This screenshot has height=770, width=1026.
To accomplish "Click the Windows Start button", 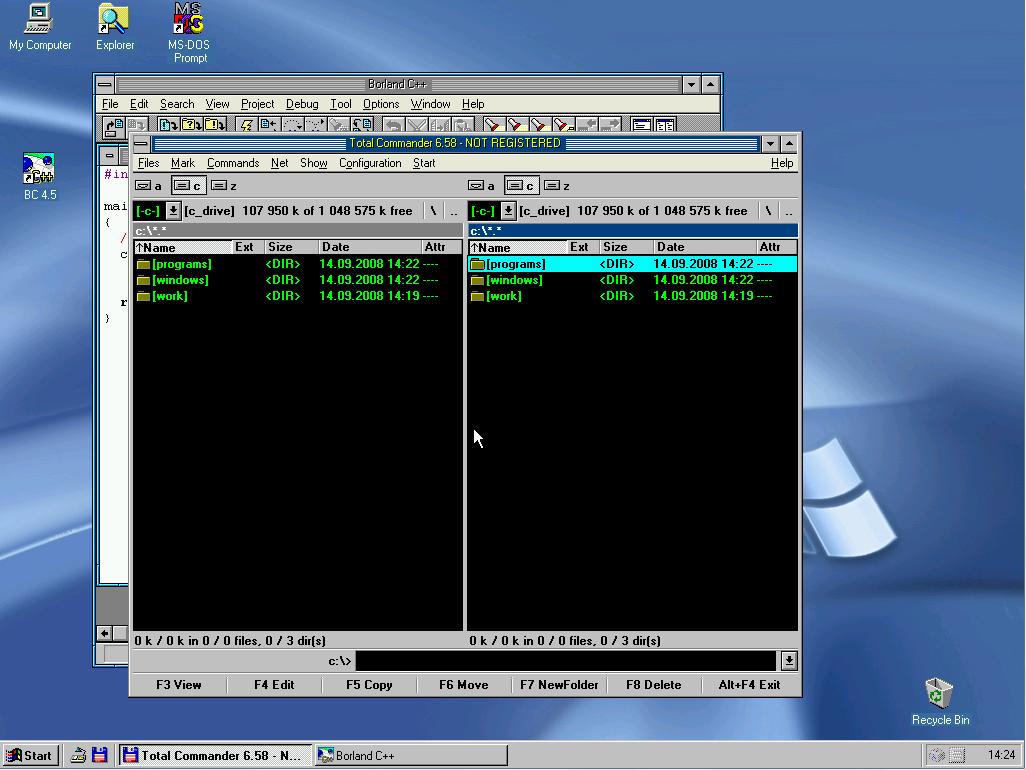I will [x=29, y=756].
